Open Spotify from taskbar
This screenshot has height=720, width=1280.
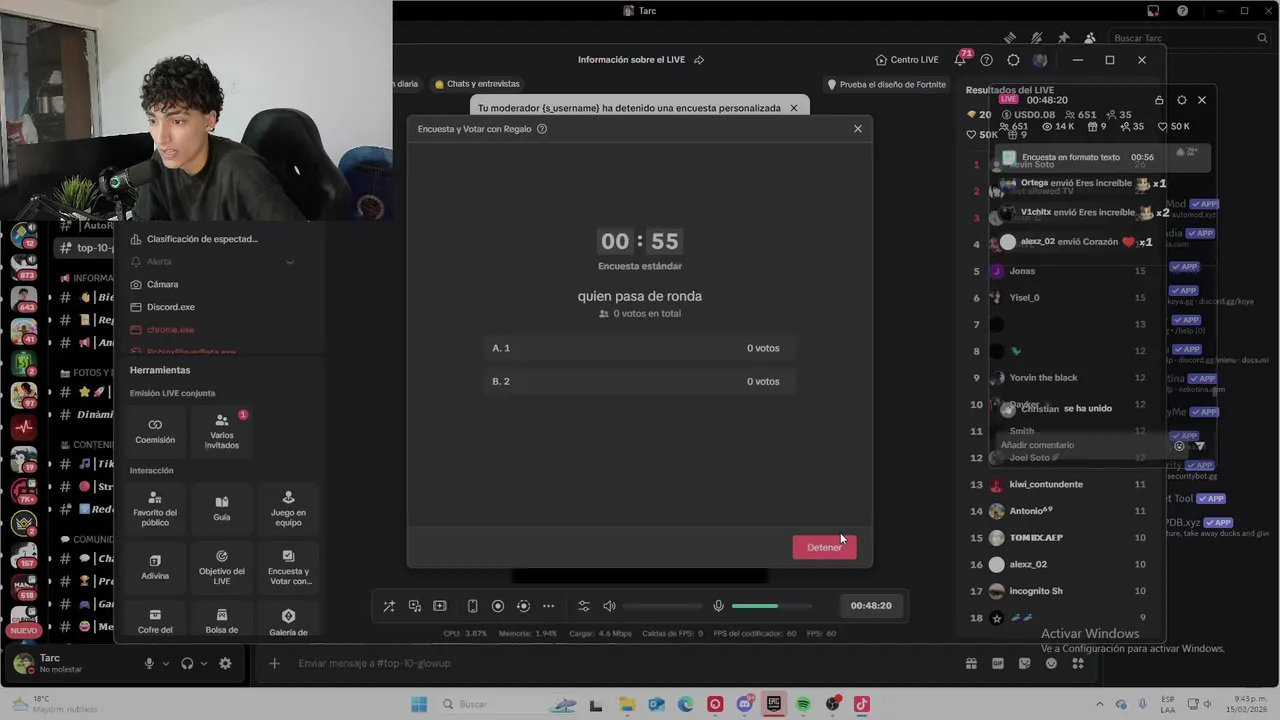point(803,704)
